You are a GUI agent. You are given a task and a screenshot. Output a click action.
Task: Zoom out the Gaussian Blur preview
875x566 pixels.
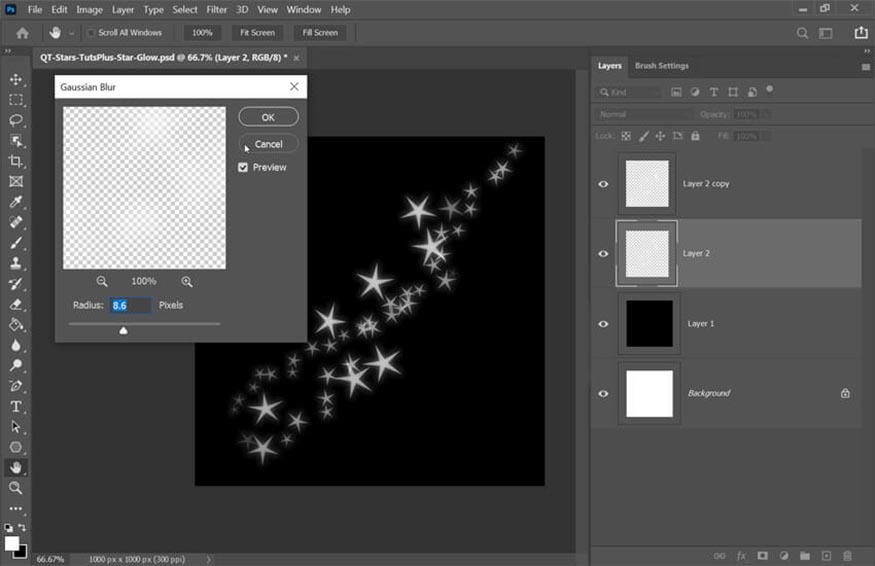click(102, 281)
